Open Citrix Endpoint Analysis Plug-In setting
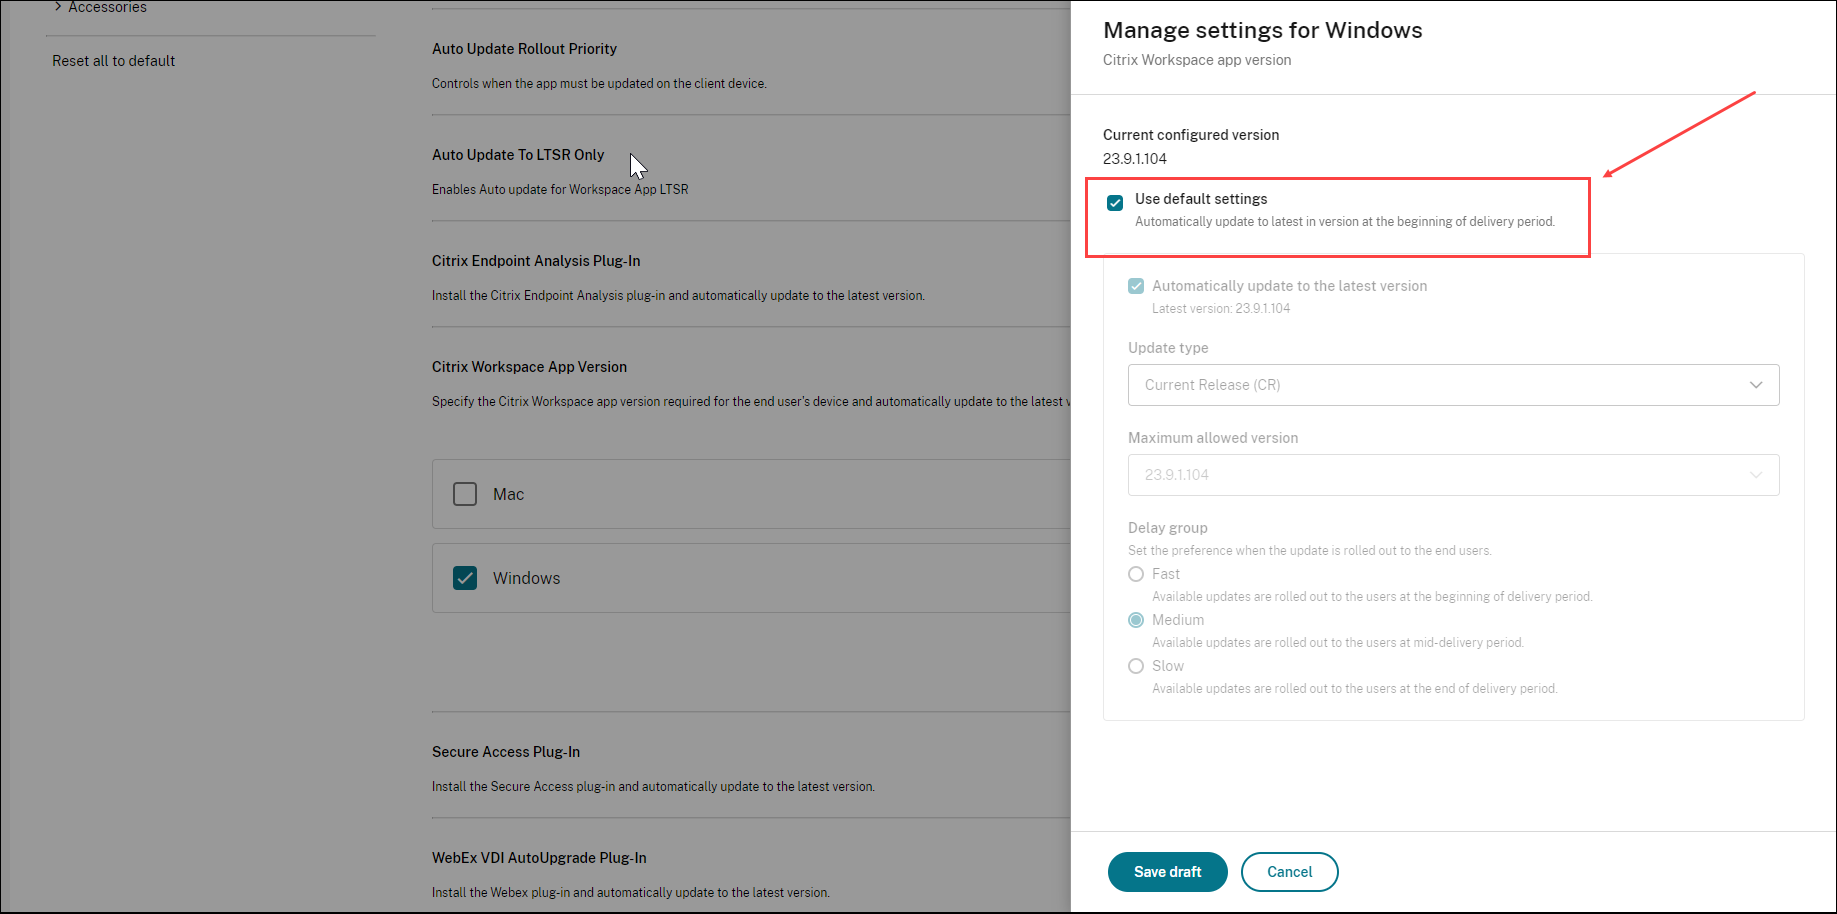 click(x=536, y=261)
